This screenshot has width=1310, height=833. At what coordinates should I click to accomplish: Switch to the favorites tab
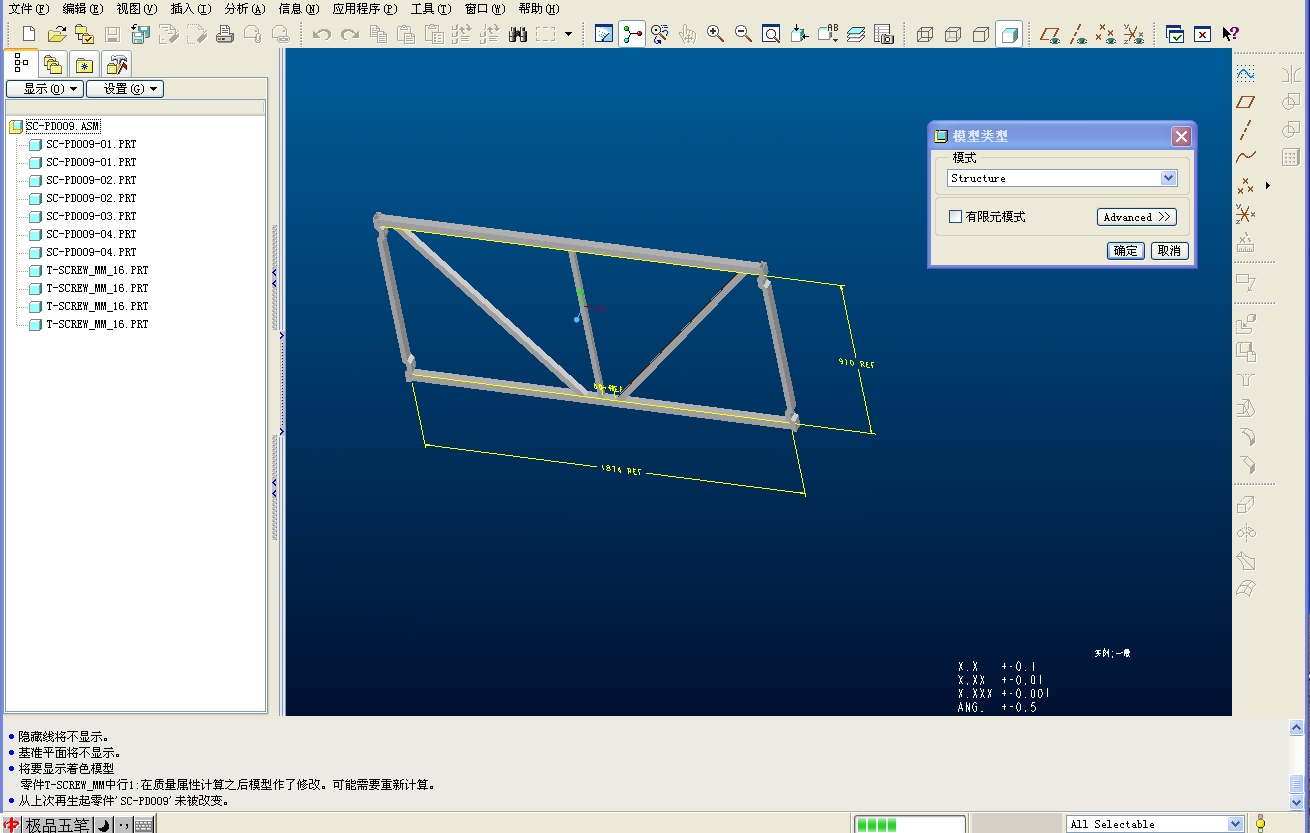pos(85,65)
